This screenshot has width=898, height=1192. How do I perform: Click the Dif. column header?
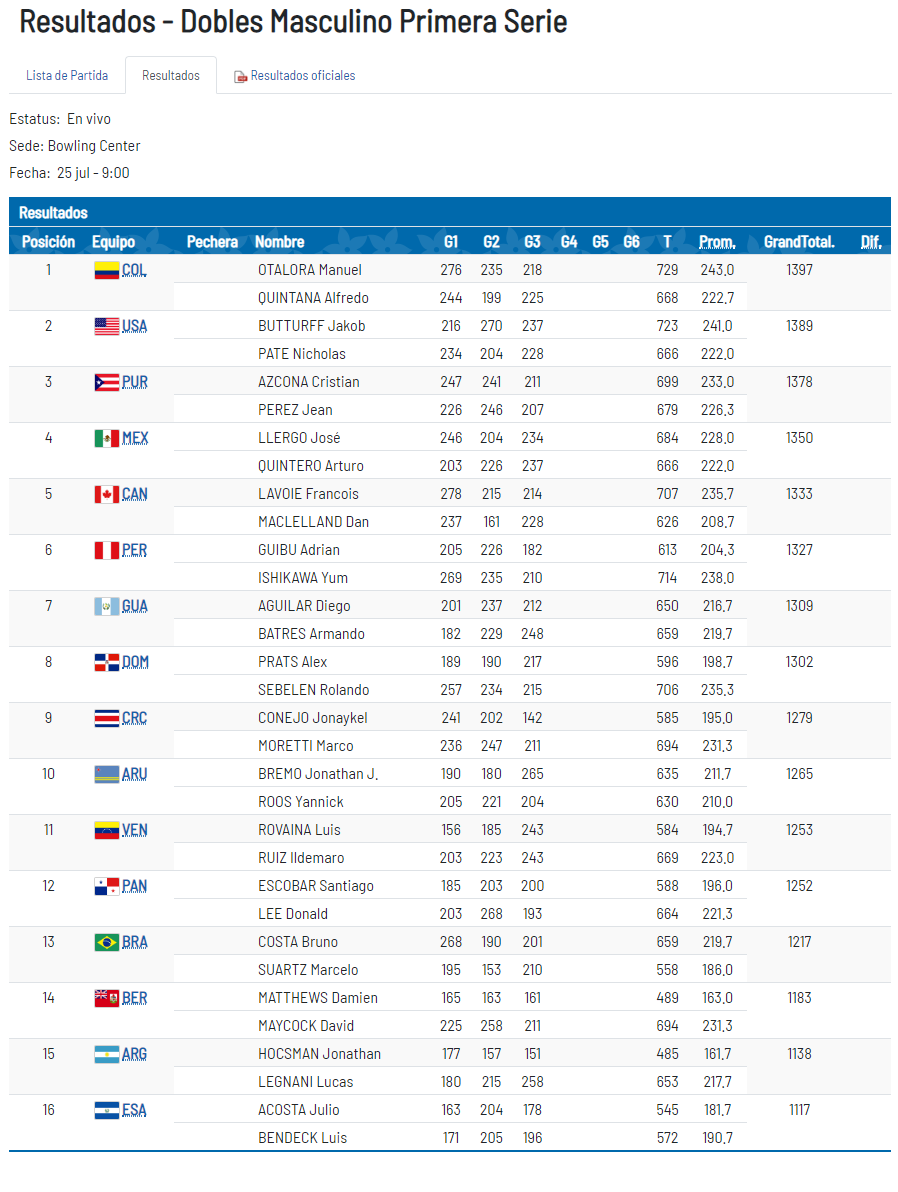pos(870,242)
